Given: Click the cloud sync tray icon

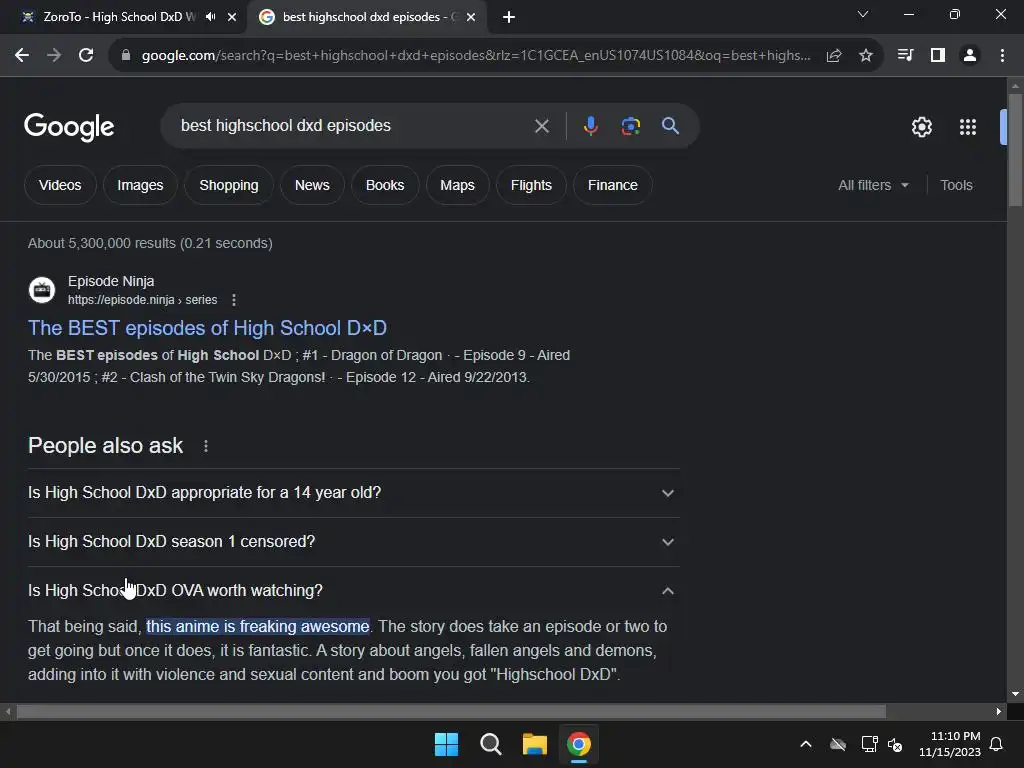Looking at the screenshot, I should (x=838, y=744).
